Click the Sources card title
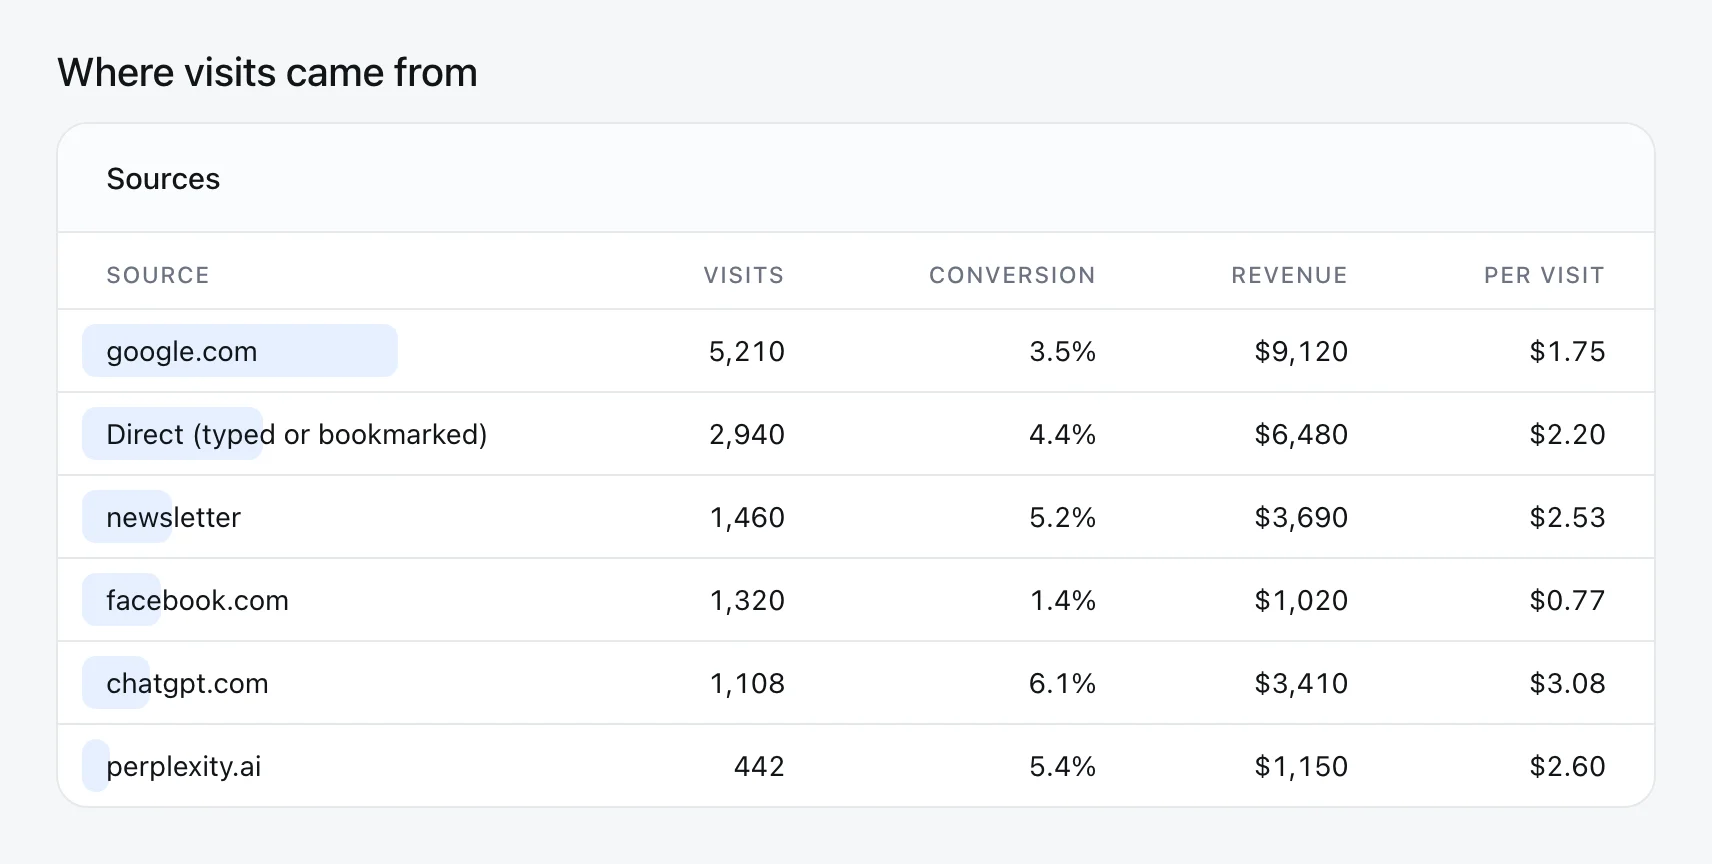1712x864 pixels. (x=163, y=179)
